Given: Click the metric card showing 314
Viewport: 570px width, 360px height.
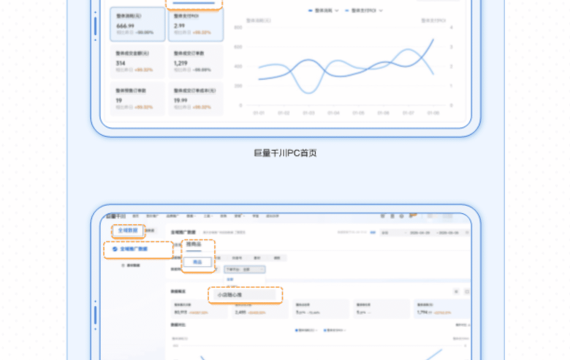Looking at the screenshot, I should [137, 61].
